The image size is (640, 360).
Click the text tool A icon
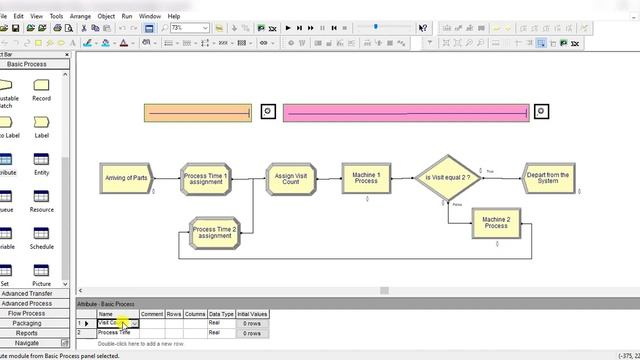coord(73,43)
